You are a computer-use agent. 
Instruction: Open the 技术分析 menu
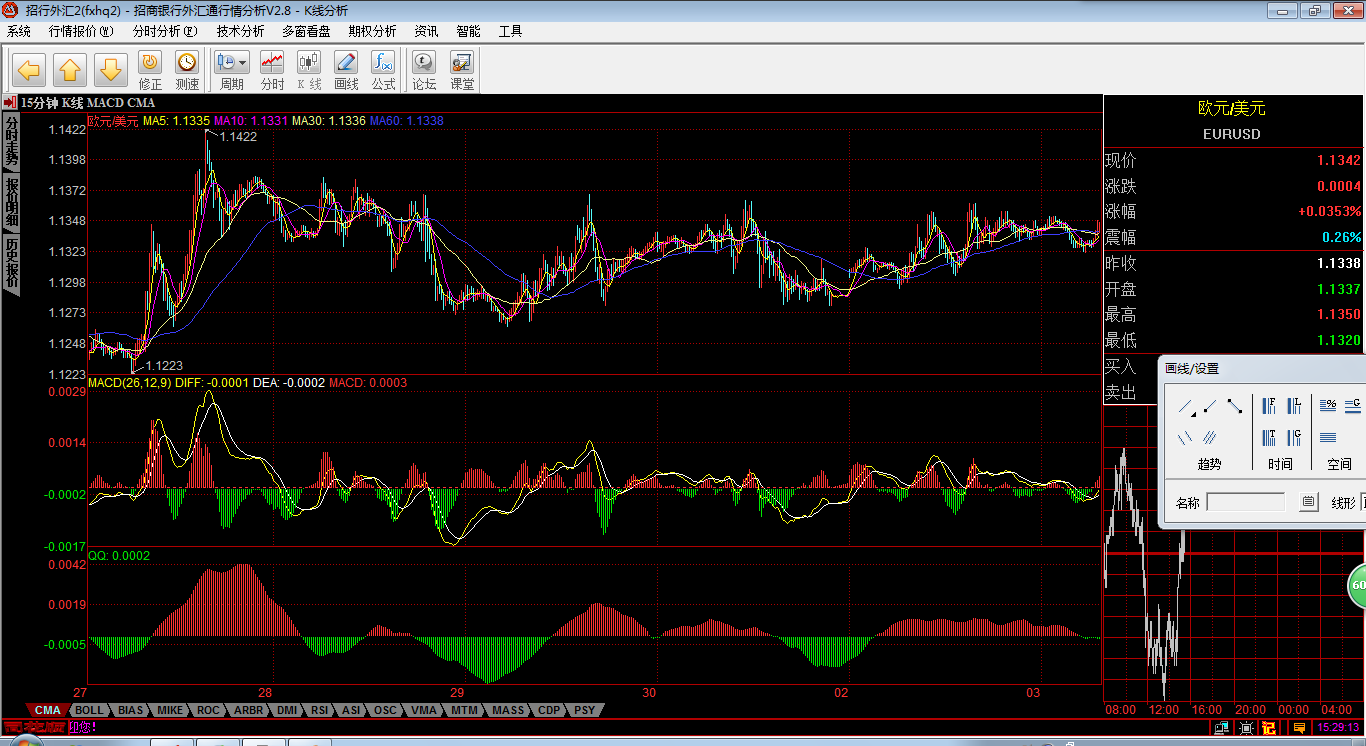tap(240, 31)
